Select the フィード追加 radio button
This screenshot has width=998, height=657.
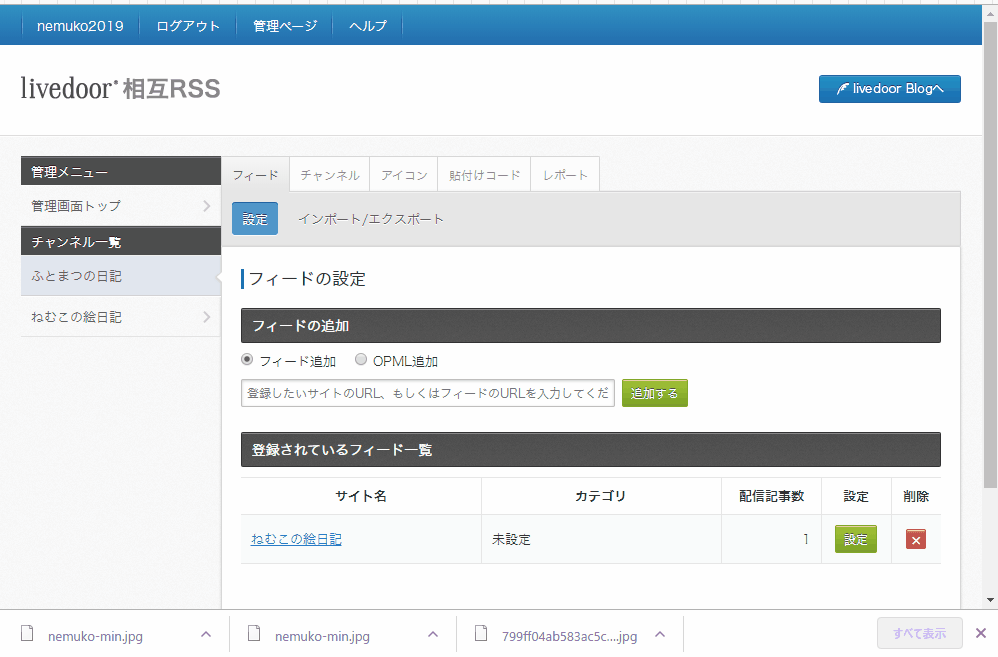pos(247,360)
